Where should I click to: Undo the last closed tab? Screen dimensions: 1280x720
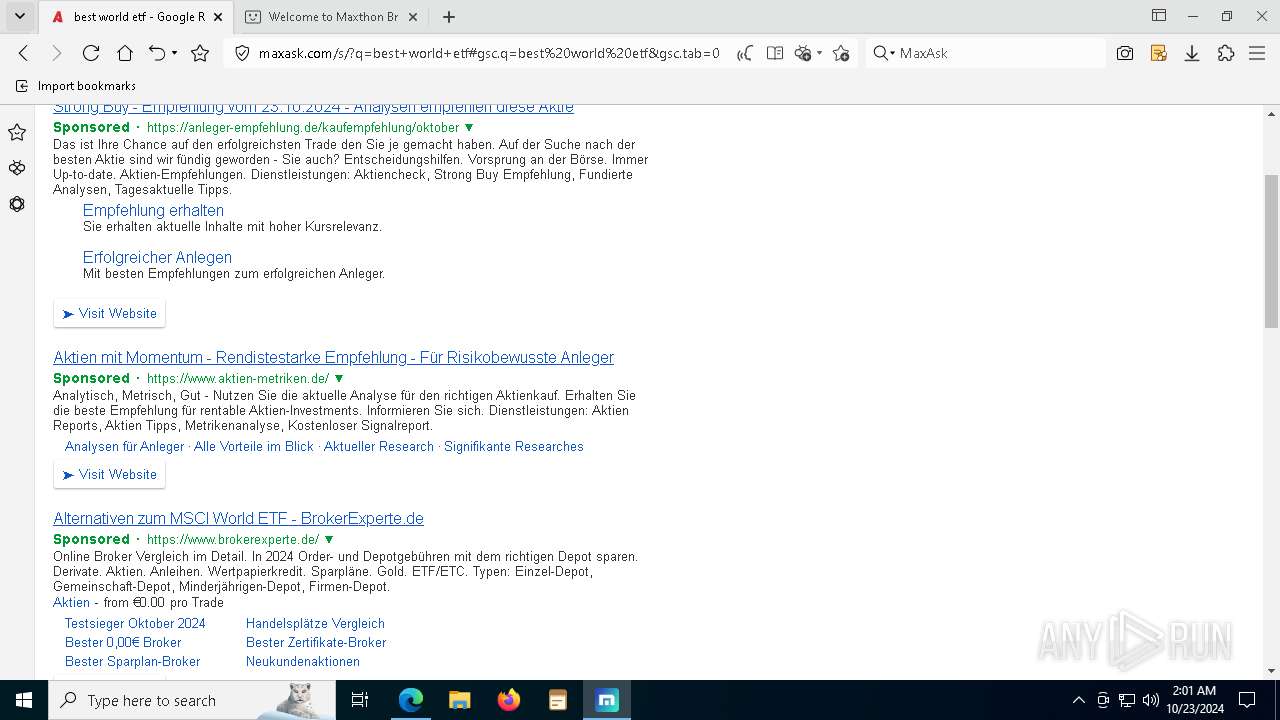click(157, 53)
